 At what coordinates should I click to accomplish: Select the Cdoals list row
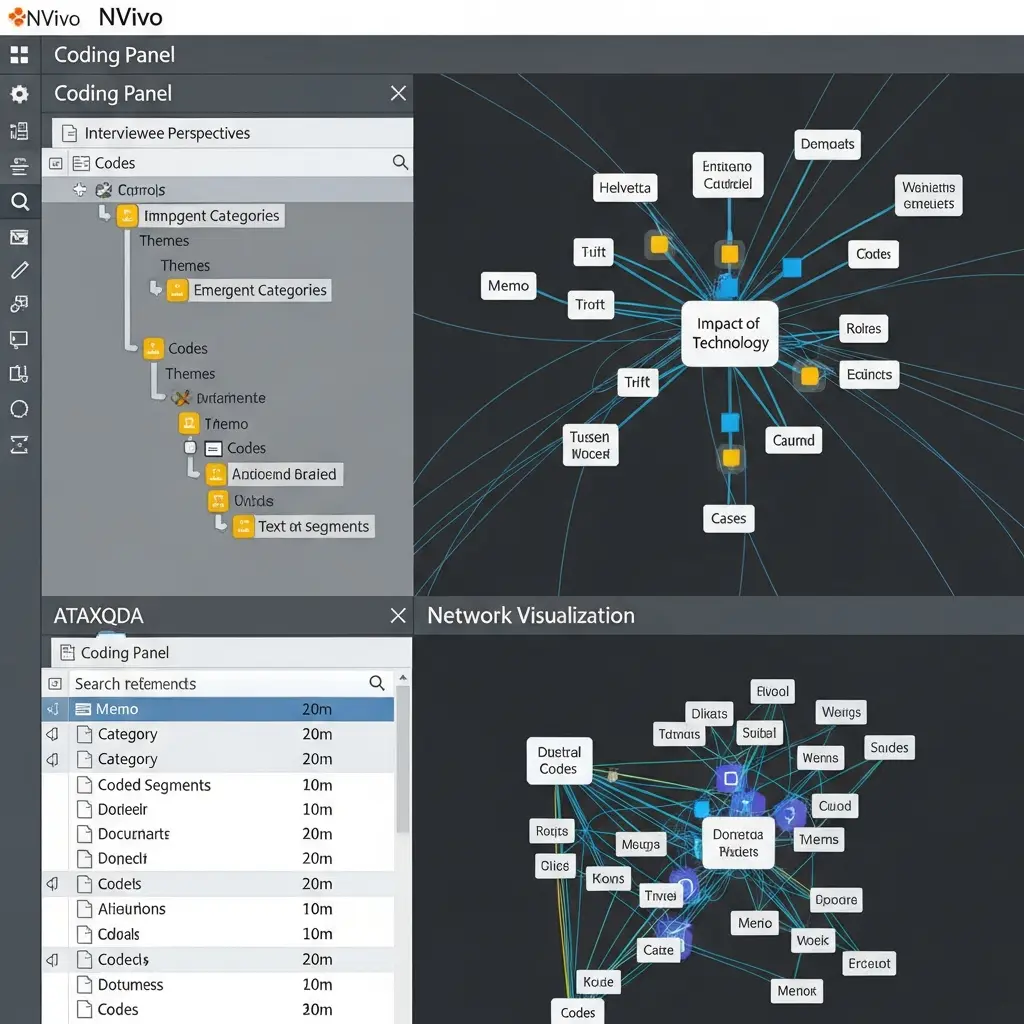pos(218,934)
